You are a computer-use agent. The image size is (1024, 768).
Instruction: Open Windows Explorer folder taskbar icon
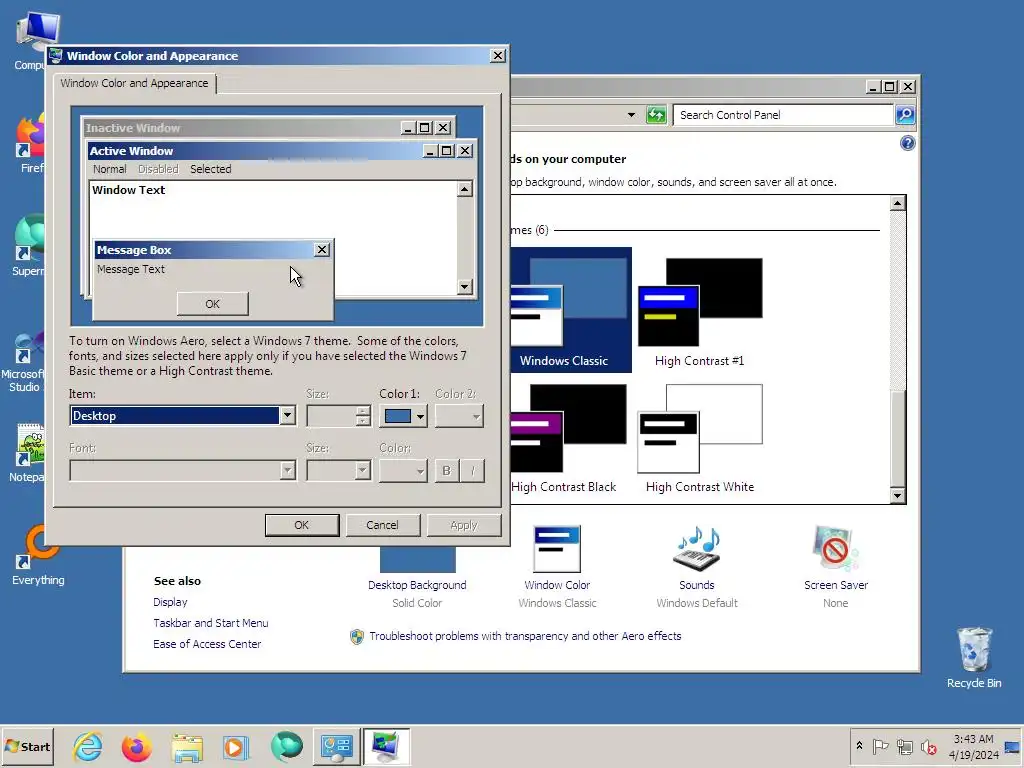pos(187,746)
